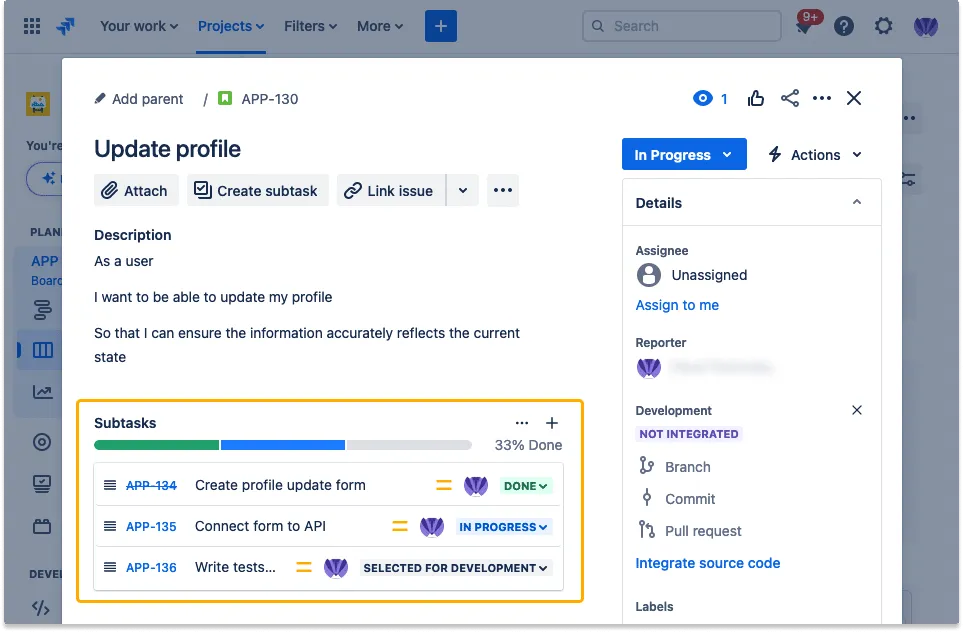Viewport: 963px width, 632px height.
Task: Click the thumbs up vote icon
Action: click(x=755, y=98)
